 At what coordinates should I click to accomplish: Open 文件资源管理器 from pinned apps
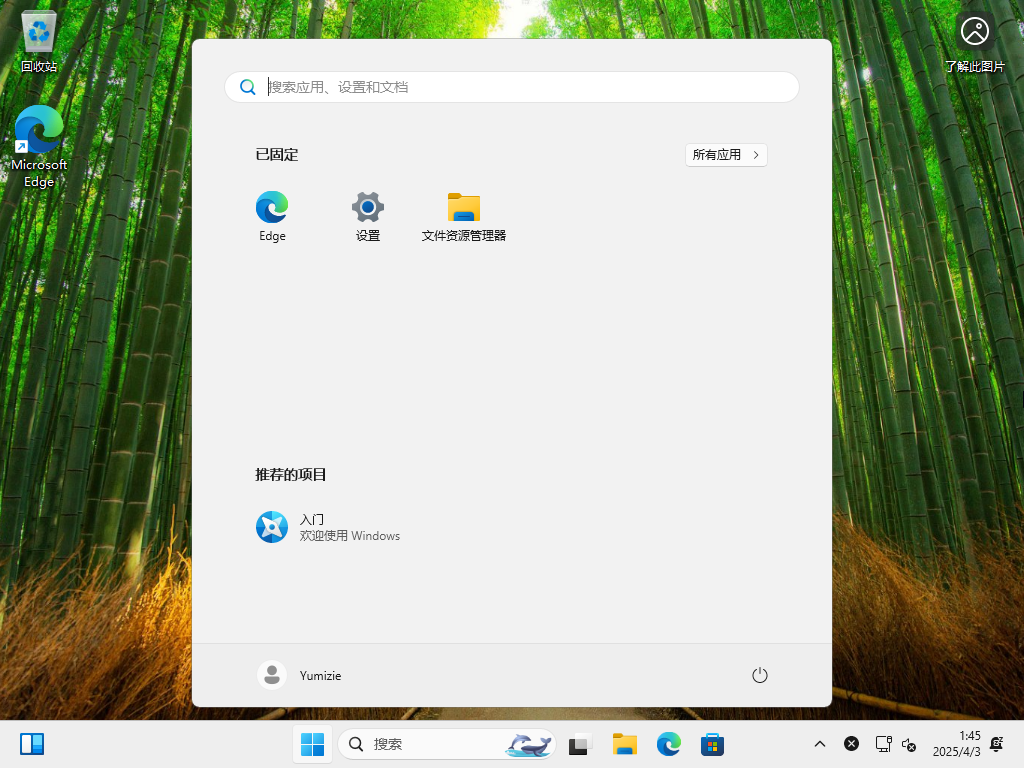463,207
